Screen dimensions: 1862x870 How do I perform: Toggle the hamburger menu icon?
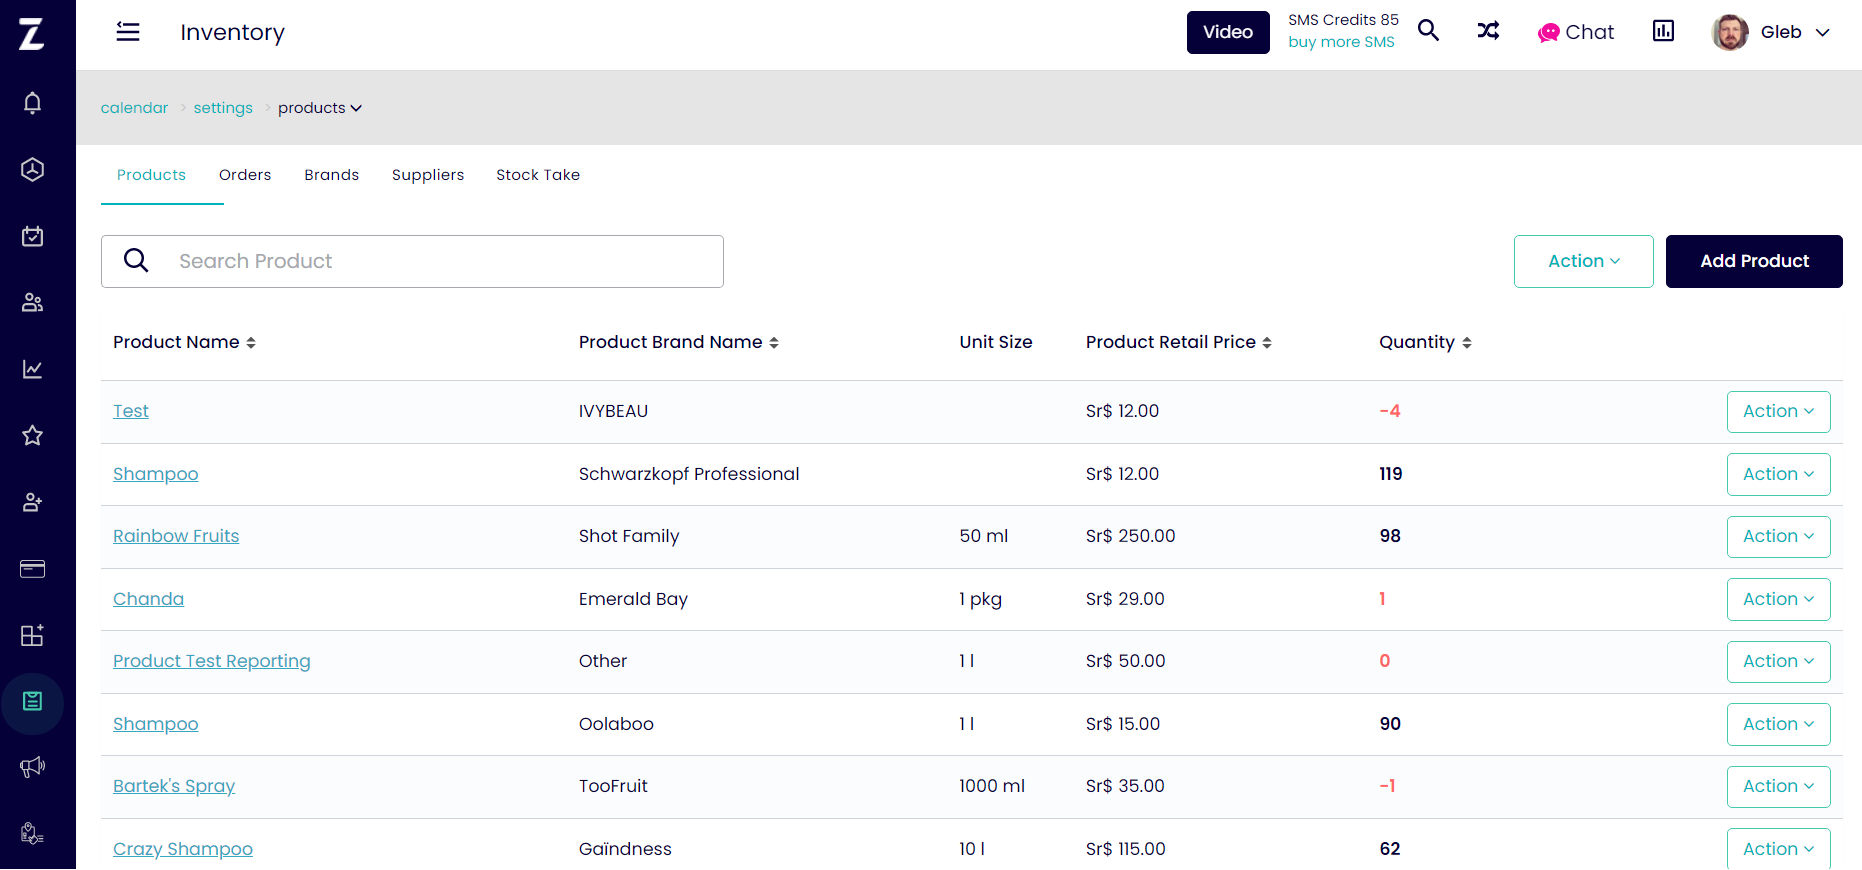128,31
